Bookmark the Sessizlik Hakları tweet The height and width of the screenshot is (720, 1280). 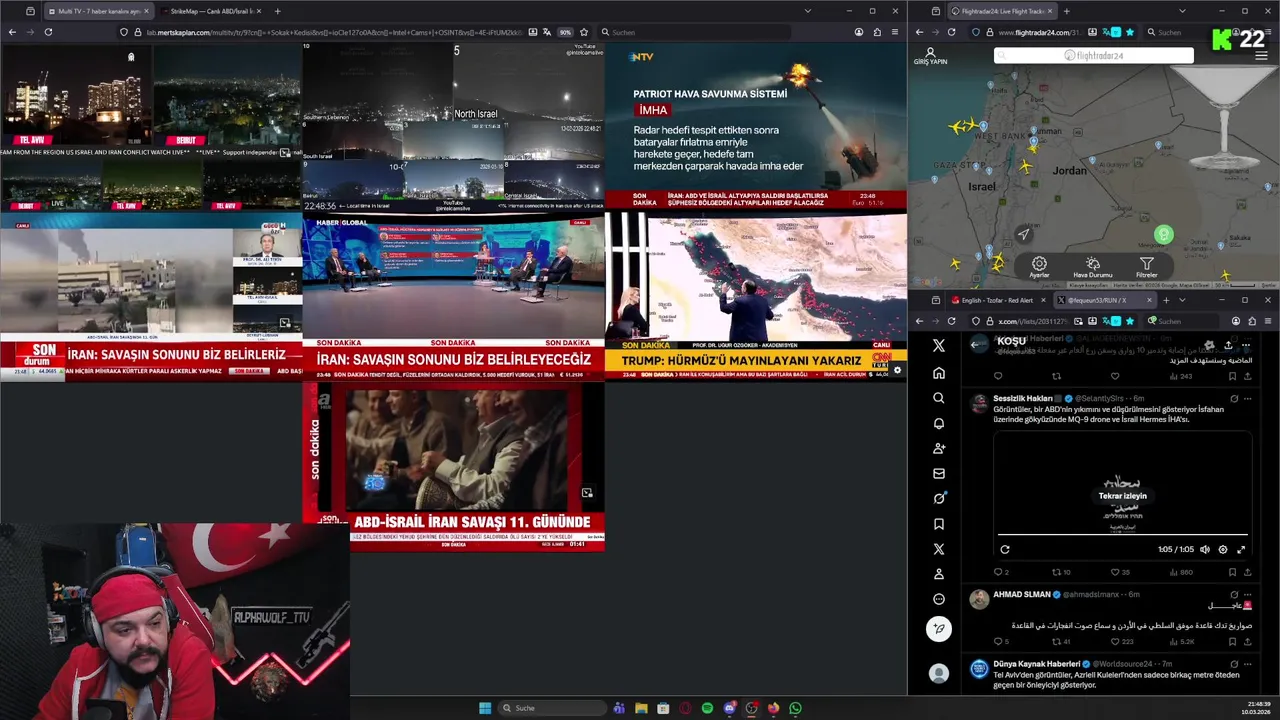pyautogui.click(x=1232, y=572)
